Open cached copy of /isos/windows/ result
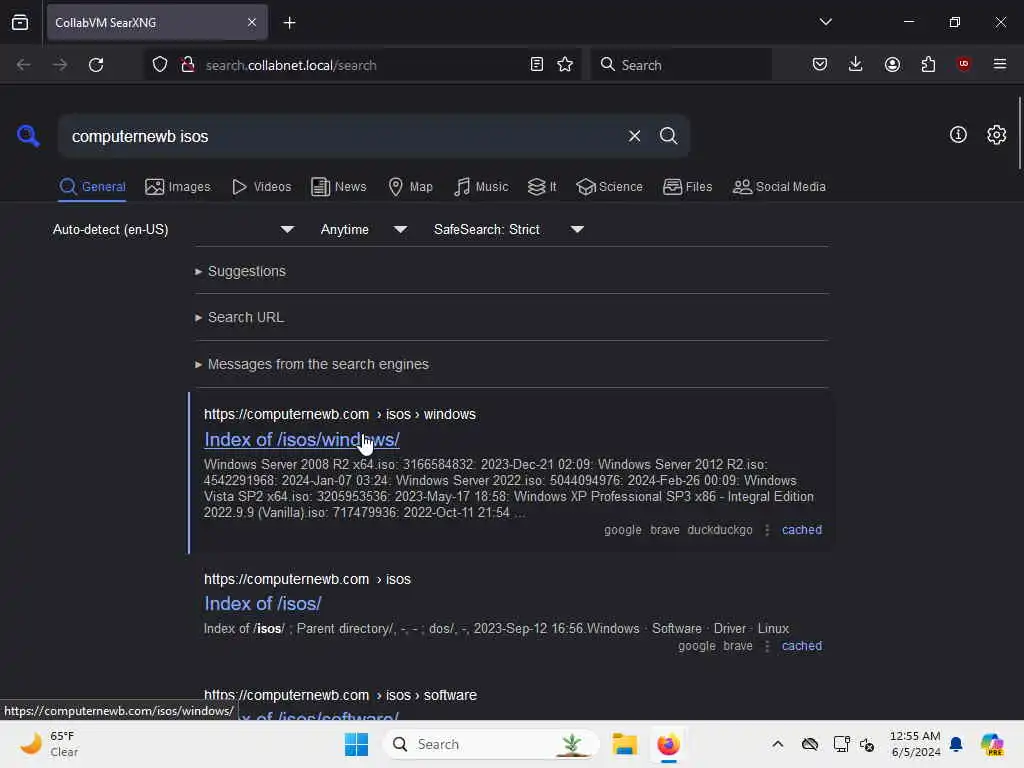Screen dimensions: 1024x768 click(x=801, y=530)
